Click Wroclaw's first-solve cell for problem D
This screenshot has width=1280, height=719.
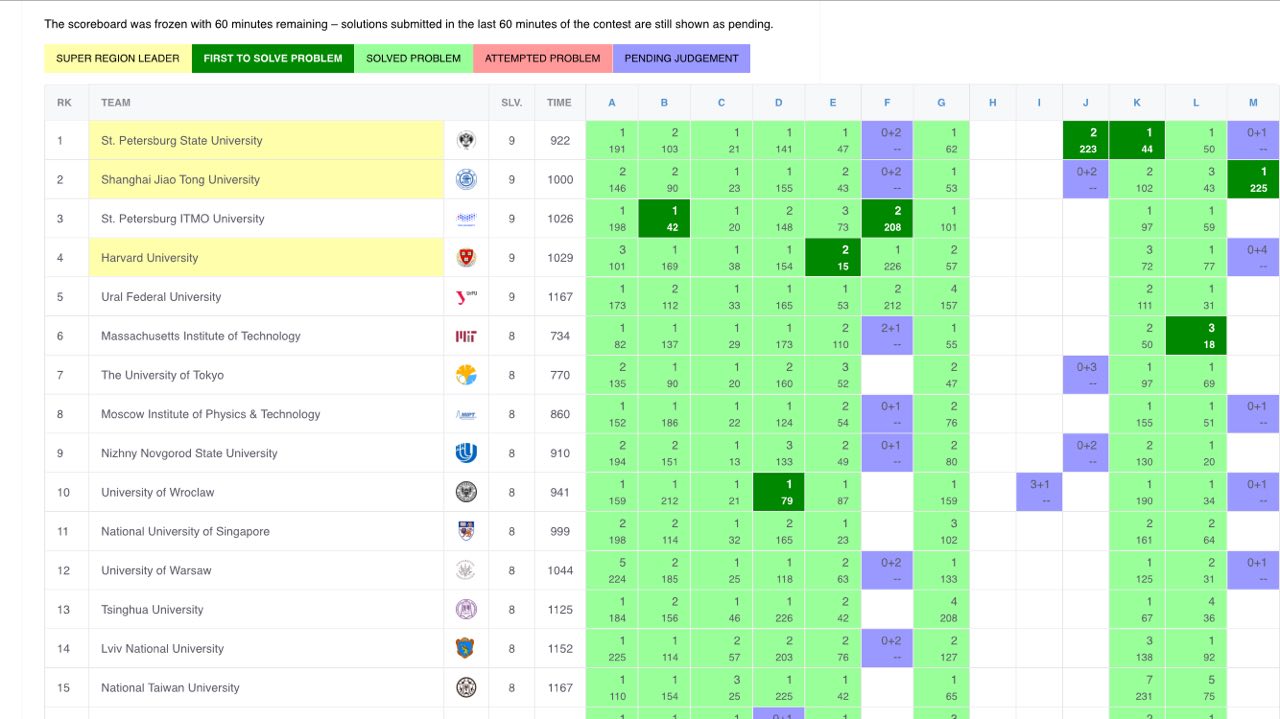pyautogui.click(x=779, y=492)
